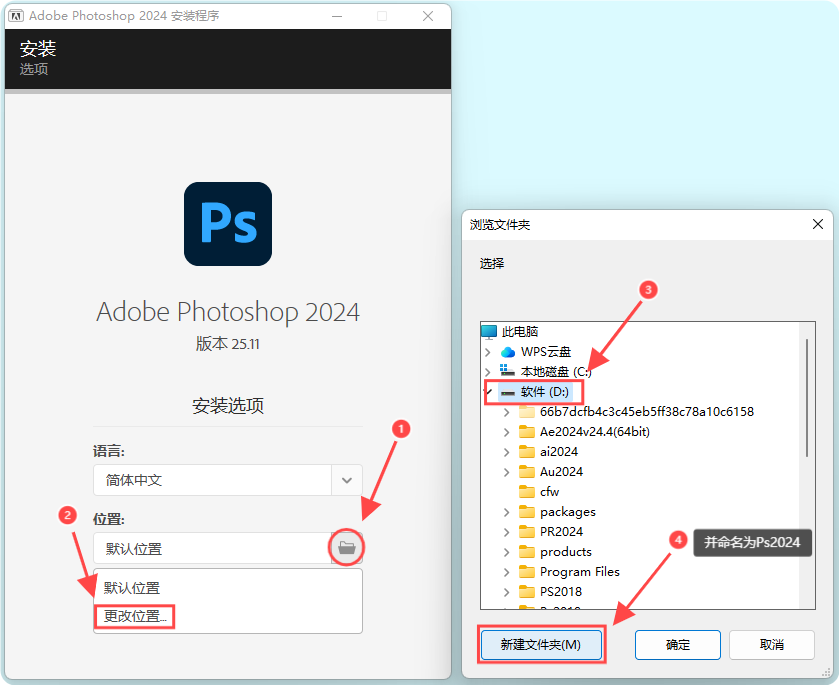Expand the 66b7dcfb4c3c45eb5ff38c78a10c6158 folder

tap(507, 412)
